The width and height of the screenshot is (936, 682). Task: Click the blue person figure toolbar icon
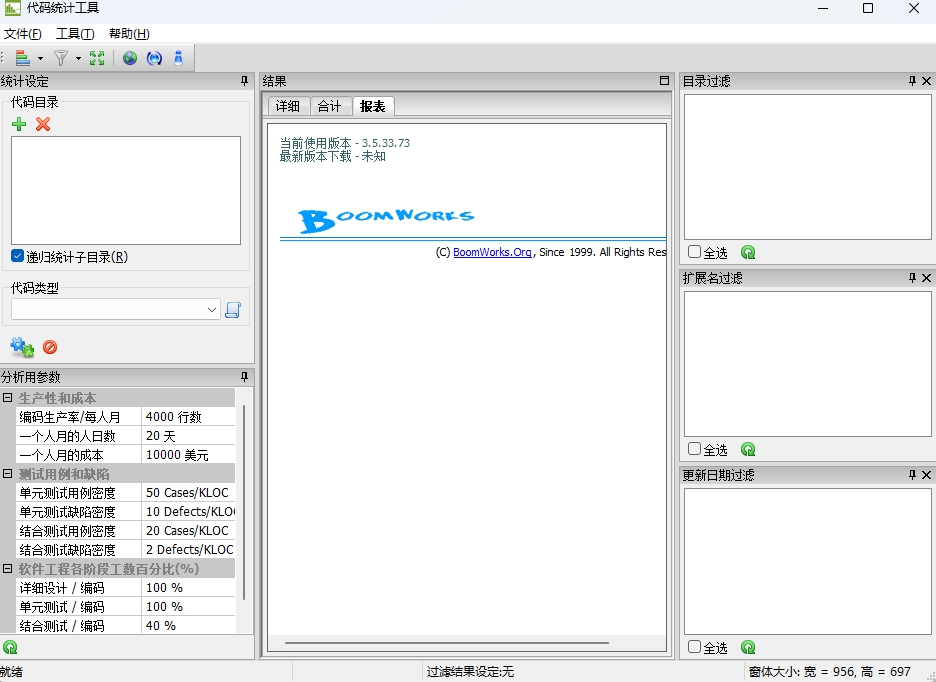click(x=178, y=58)
